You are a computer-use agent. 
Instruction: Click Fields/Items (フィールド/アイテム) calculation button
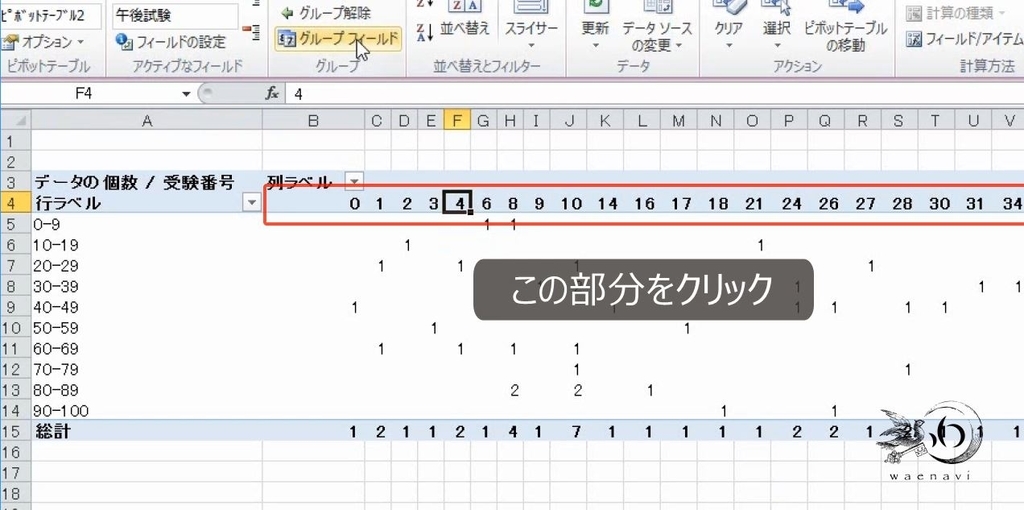[x=964, y=40]
